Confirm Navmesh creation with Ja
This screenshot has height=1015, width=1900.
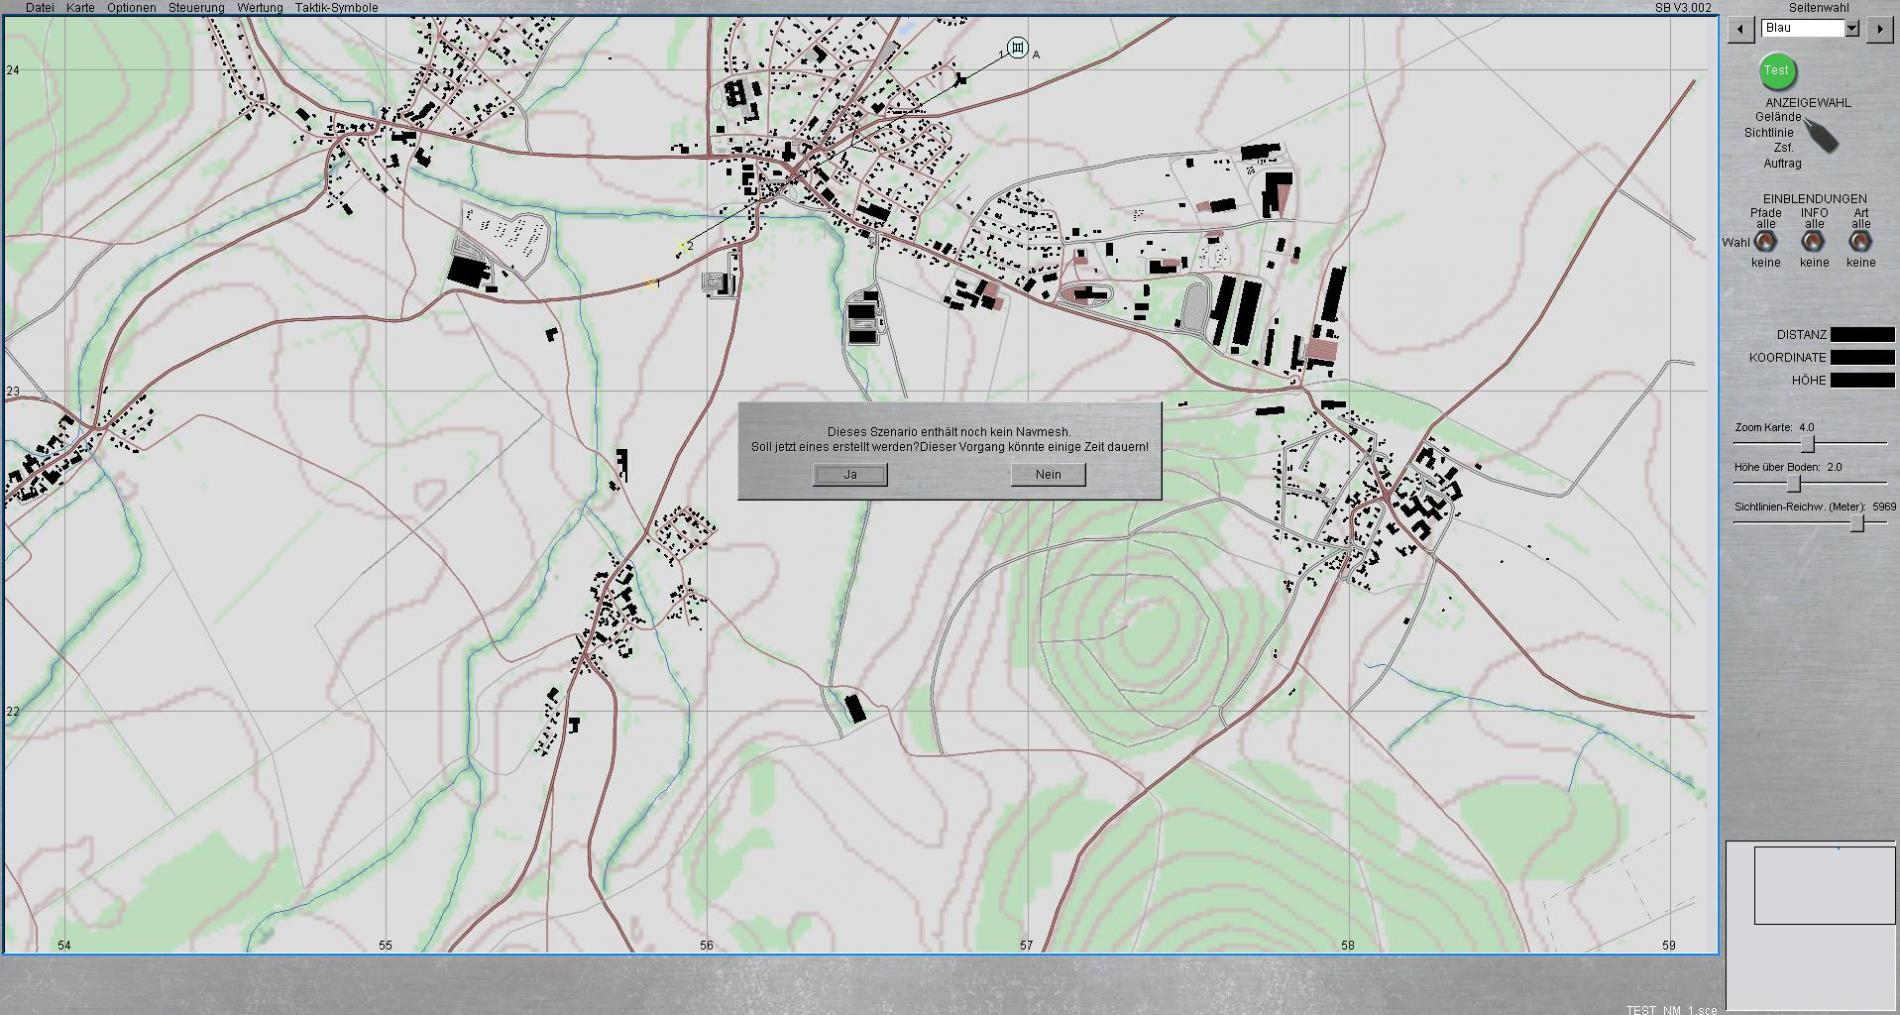(x=850, y=475)
